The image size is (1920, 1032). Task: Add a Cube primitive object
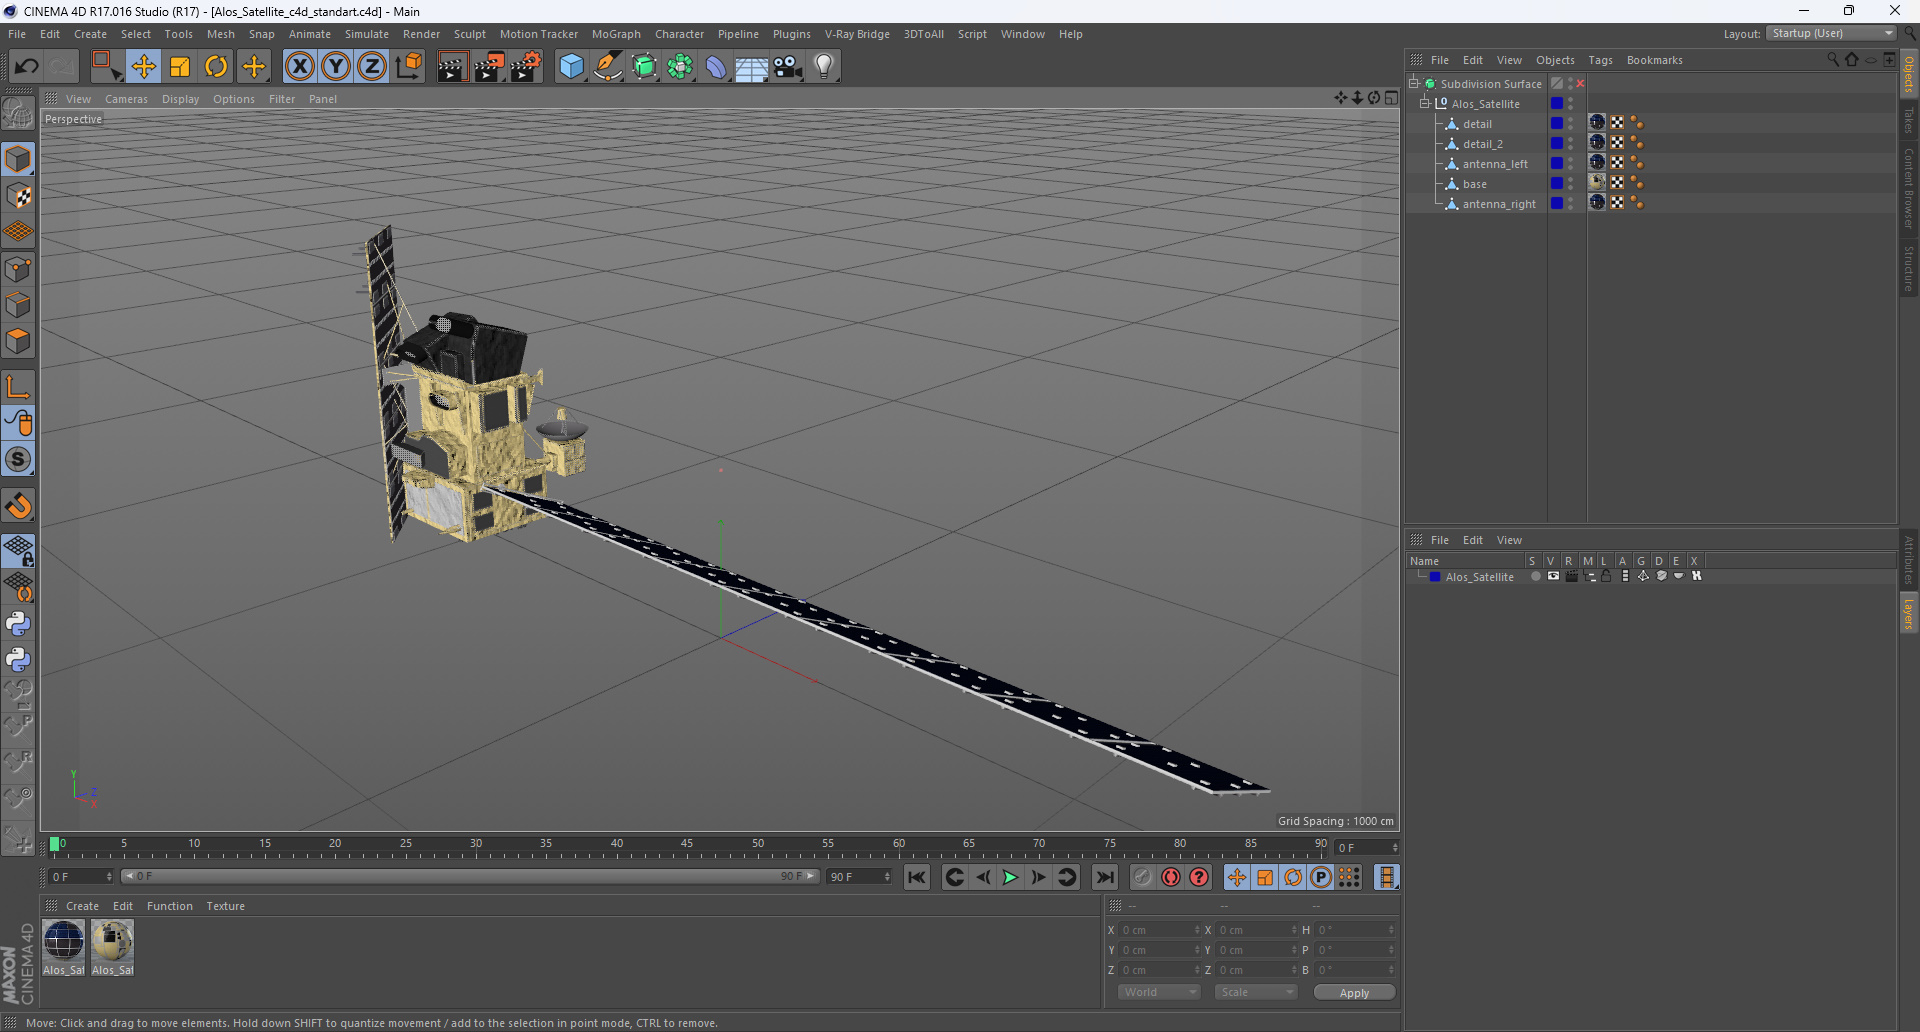point(571,67)
